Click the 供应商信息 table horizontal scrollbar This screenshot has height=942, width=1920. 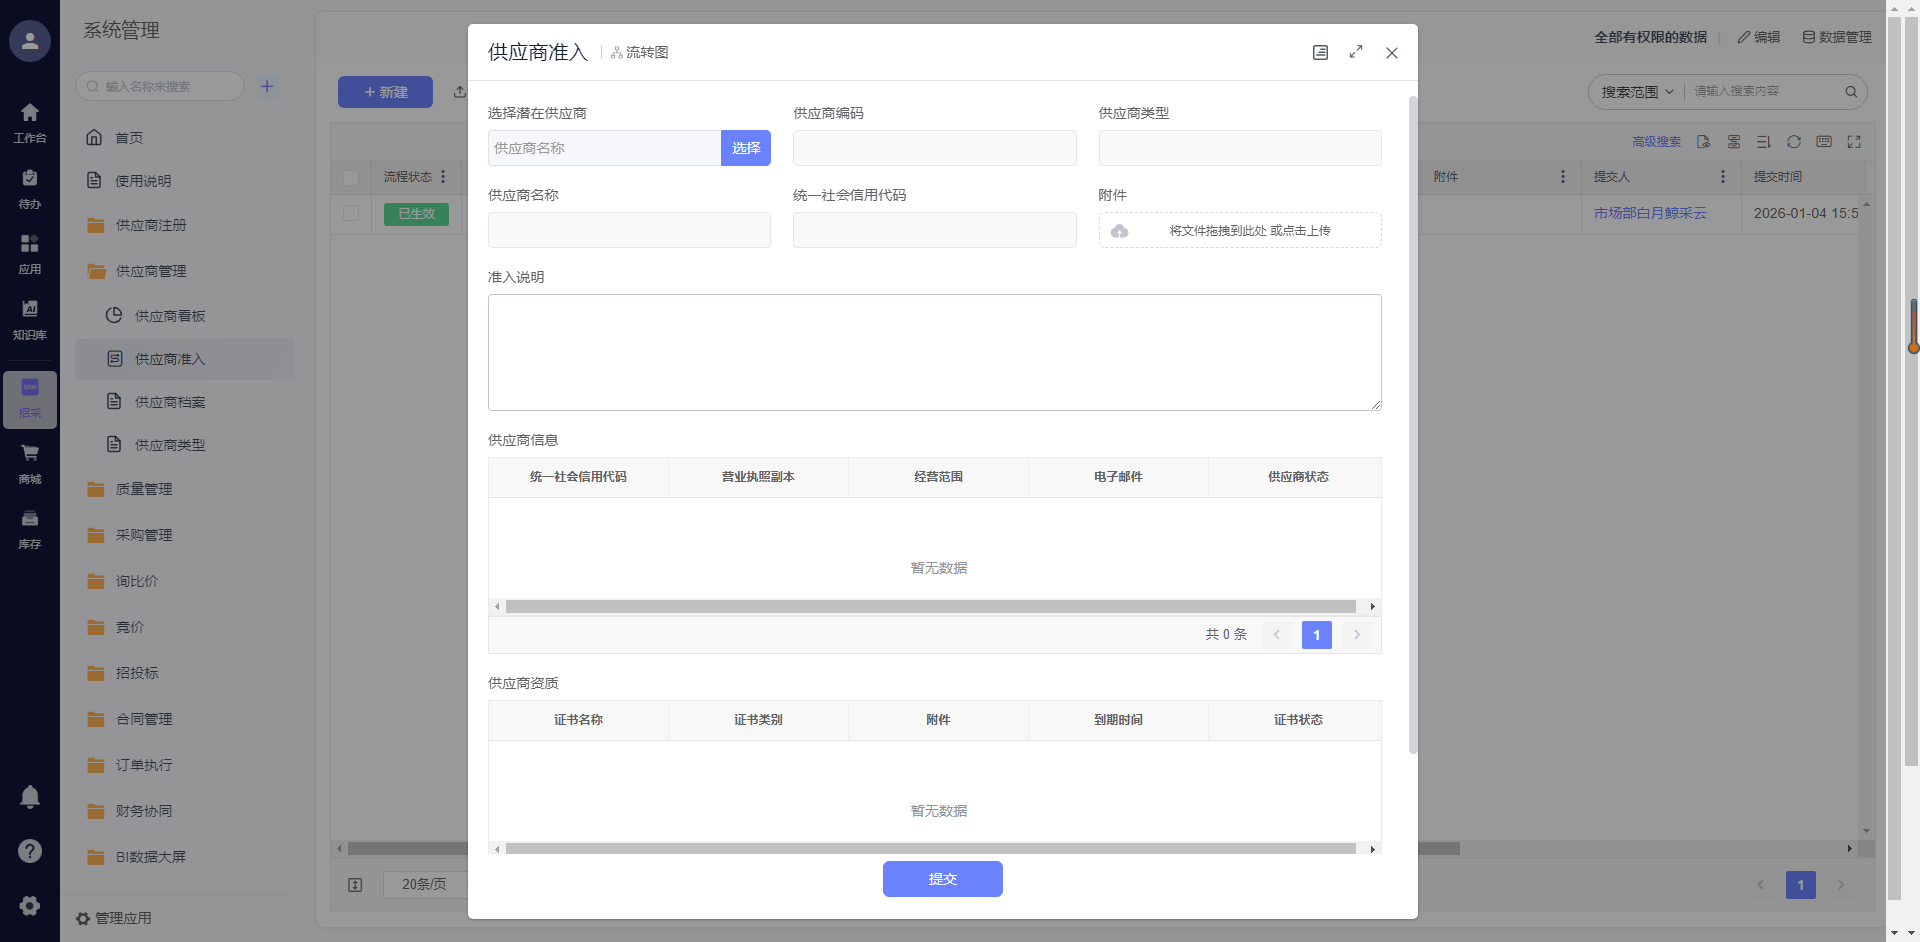point(930,607)
